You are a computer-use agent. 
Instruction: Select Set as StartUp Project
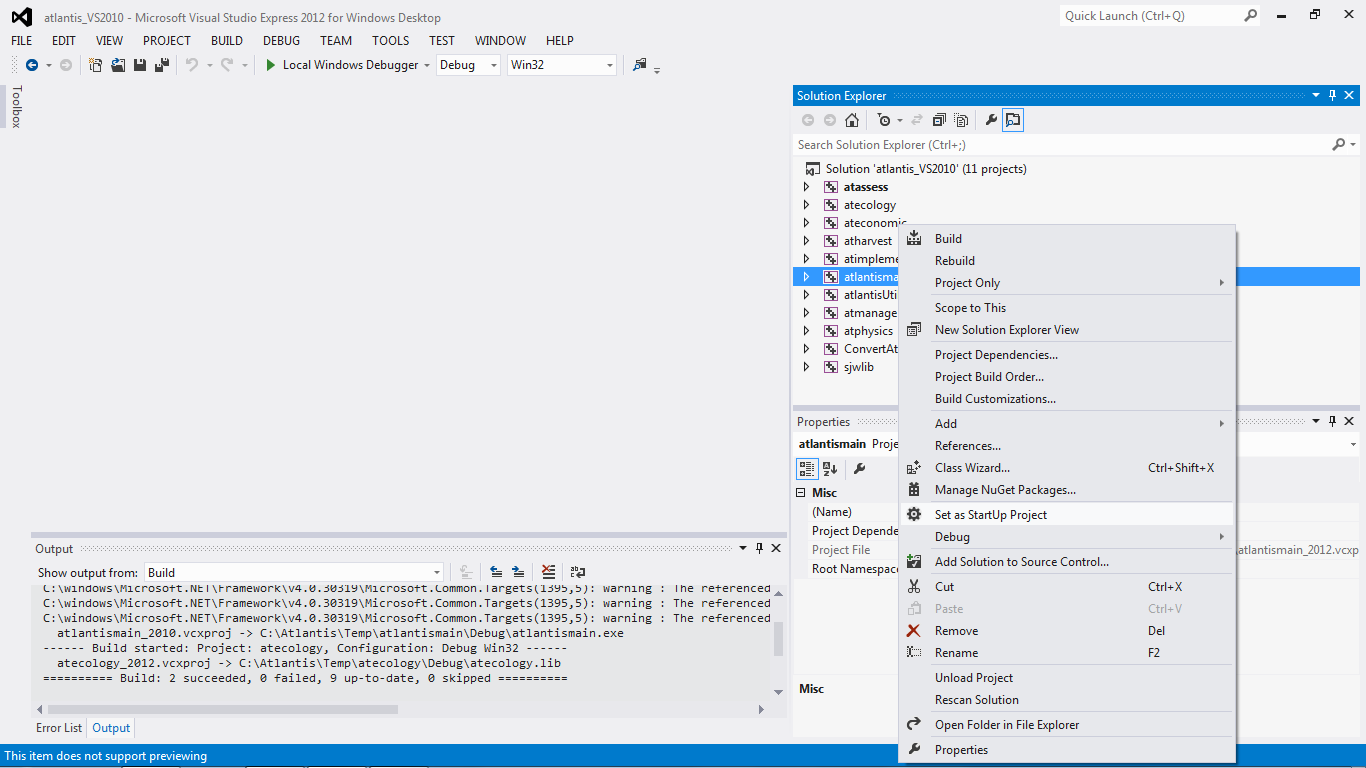(990, 515)
